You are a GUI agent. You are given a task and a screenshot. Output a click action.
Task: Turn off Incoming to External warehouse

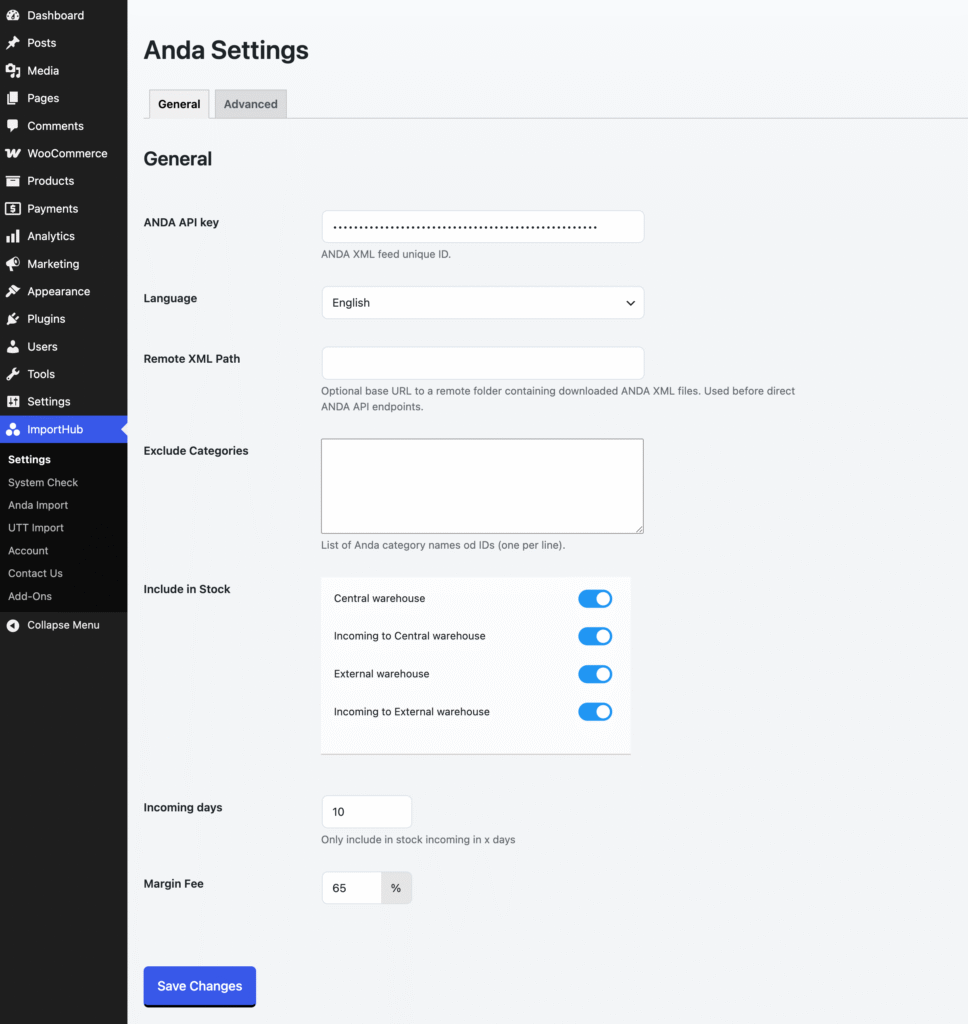pos(595,712)
